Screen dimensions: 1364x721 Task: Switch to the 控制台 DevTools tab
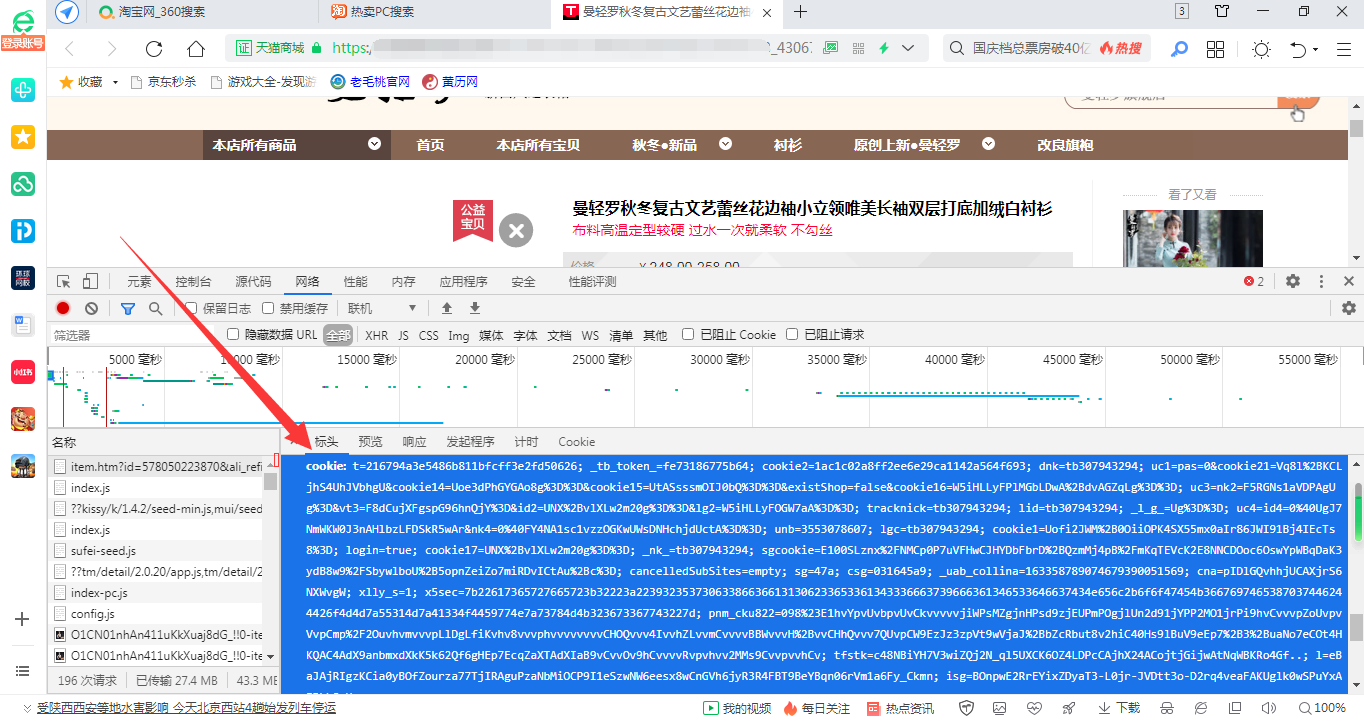coord(193,282)
